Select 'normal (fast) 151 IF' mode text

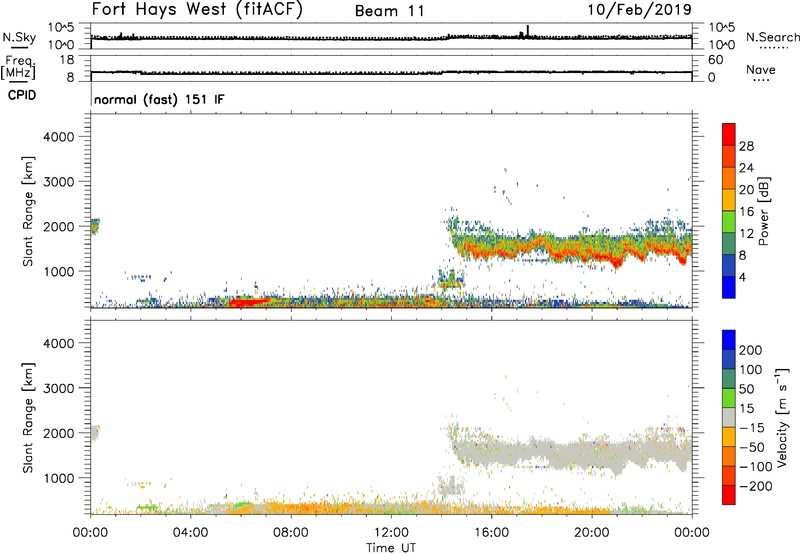(159, 99)
